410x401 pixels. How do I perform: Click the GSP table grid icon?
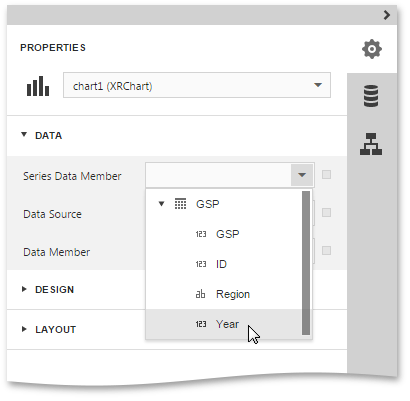point(180,204)
